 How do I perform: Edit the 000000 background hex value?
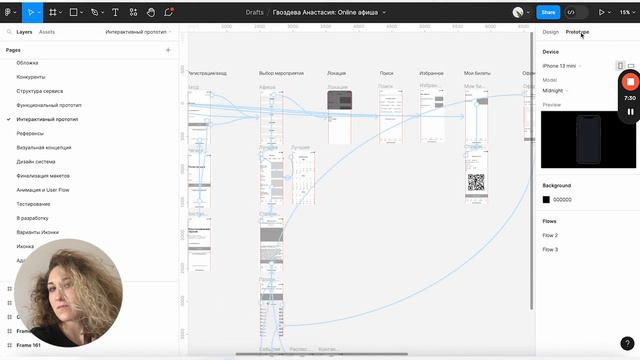(x=562, y=200)
